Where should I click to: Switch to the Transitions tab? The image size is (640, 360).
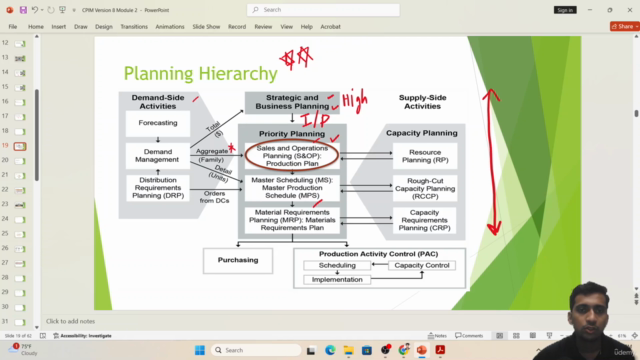[x=134, y=27]
